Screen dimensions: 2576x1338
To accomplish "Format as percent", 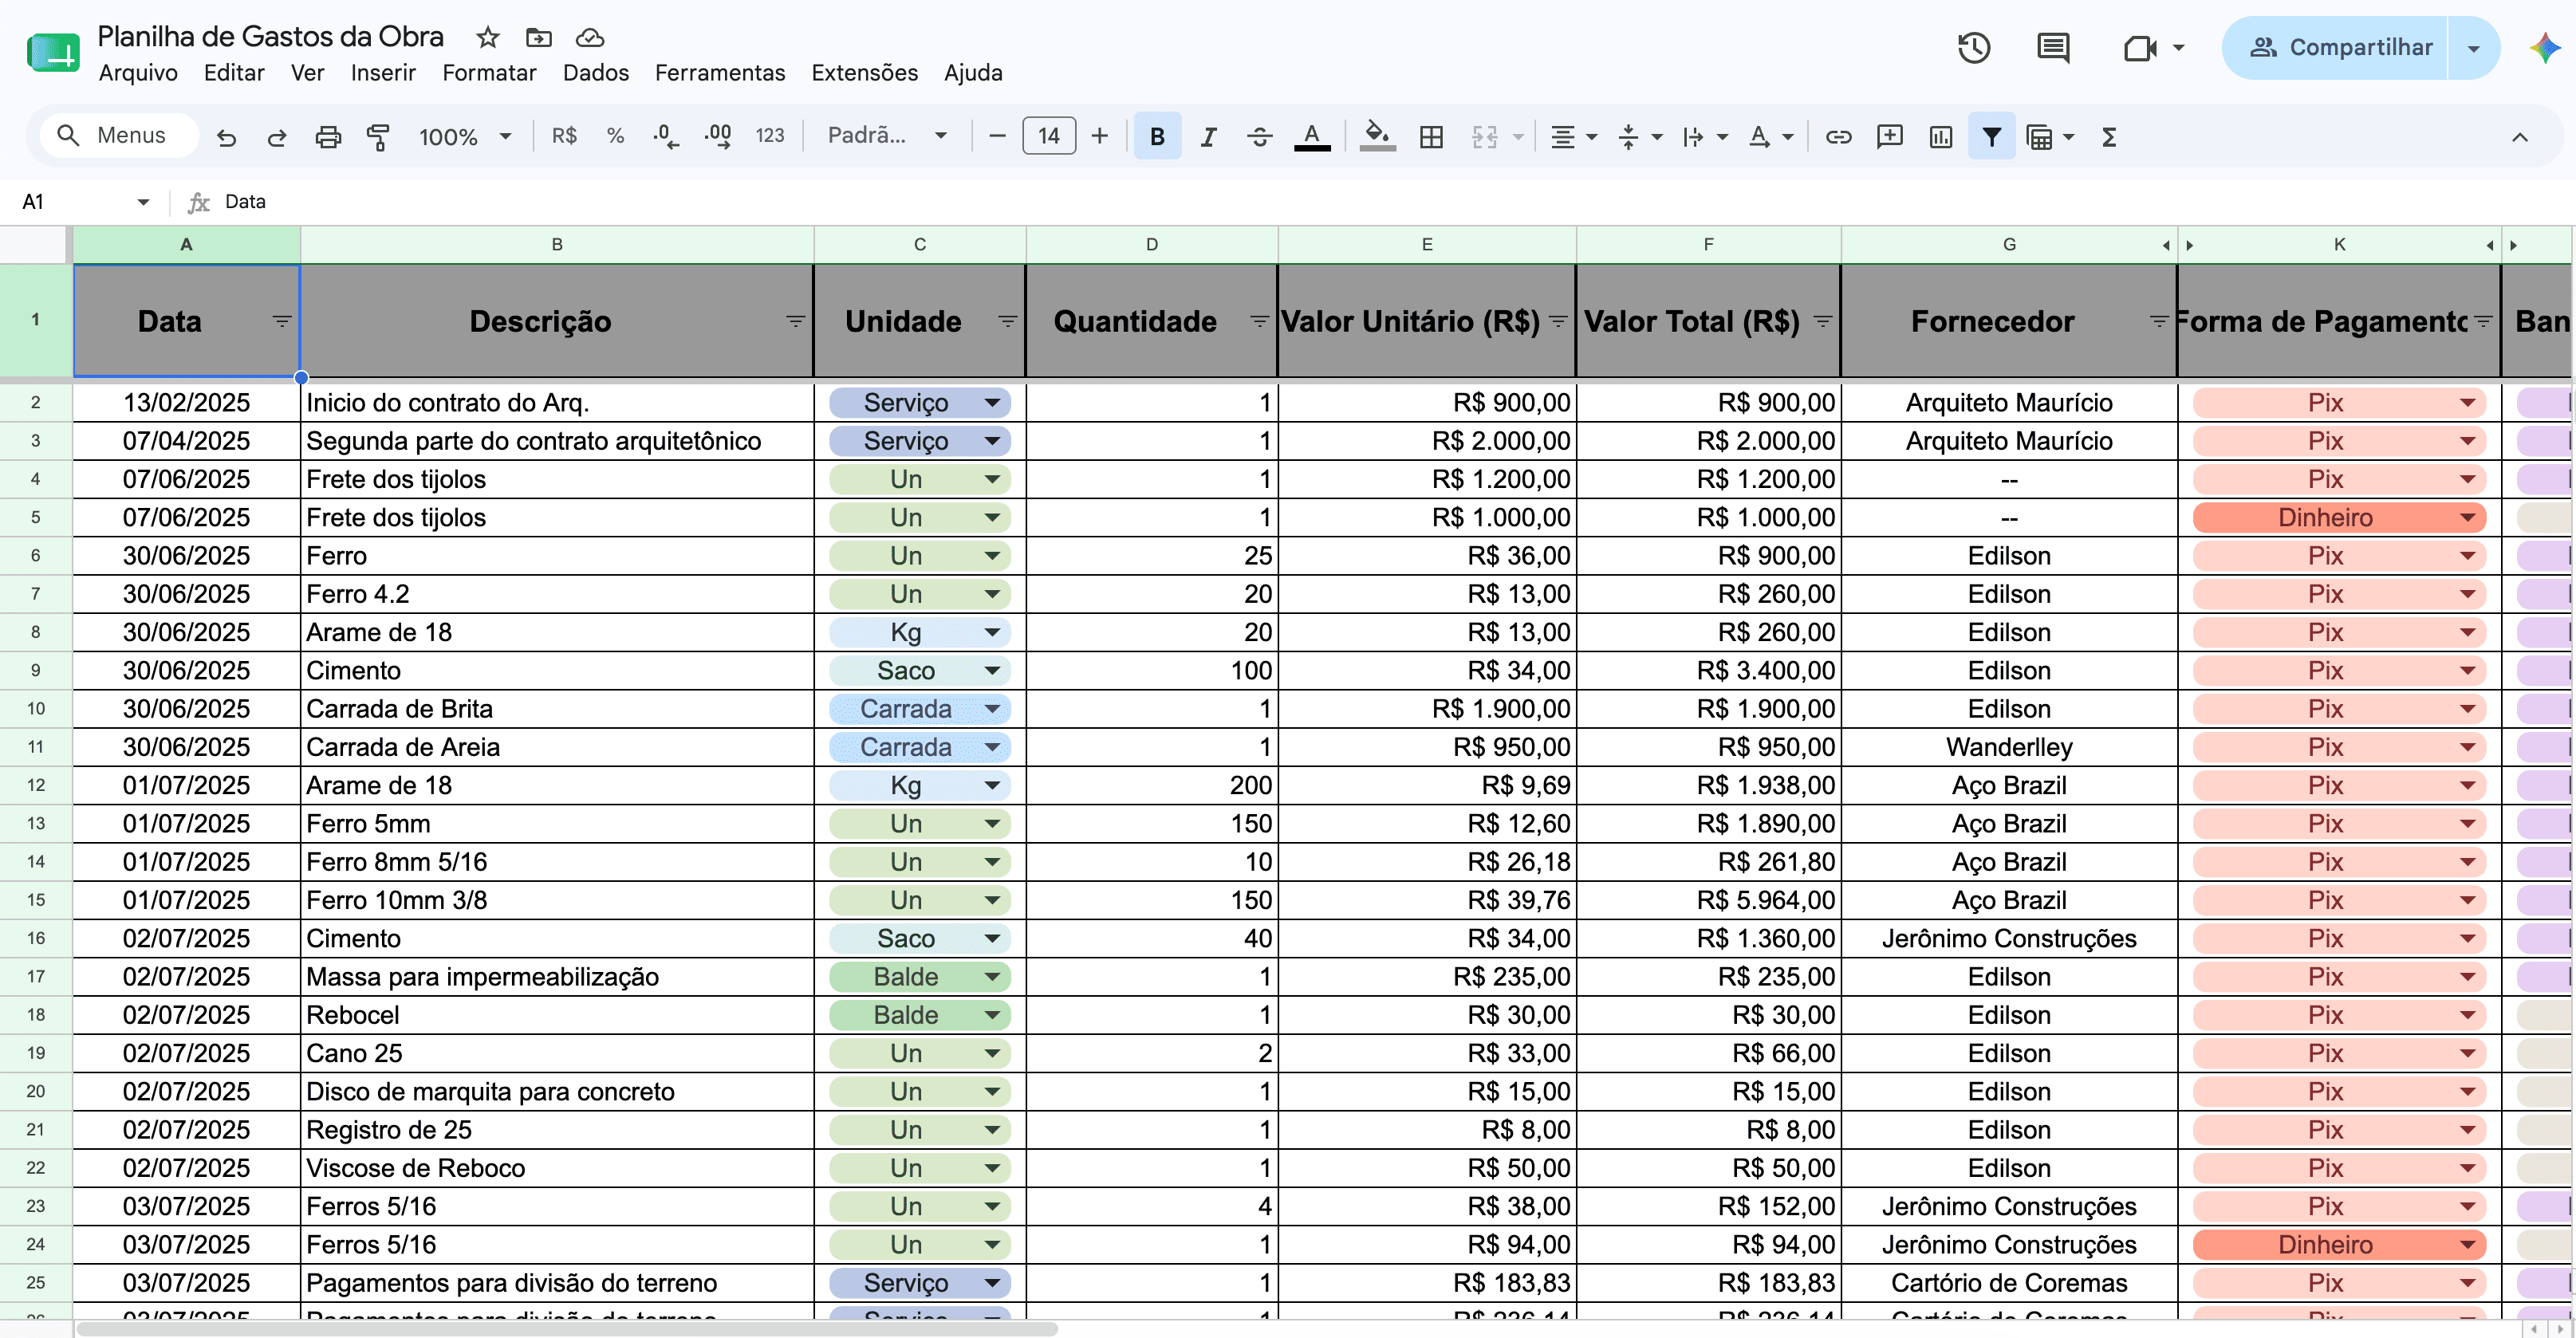I will (615, 136).
